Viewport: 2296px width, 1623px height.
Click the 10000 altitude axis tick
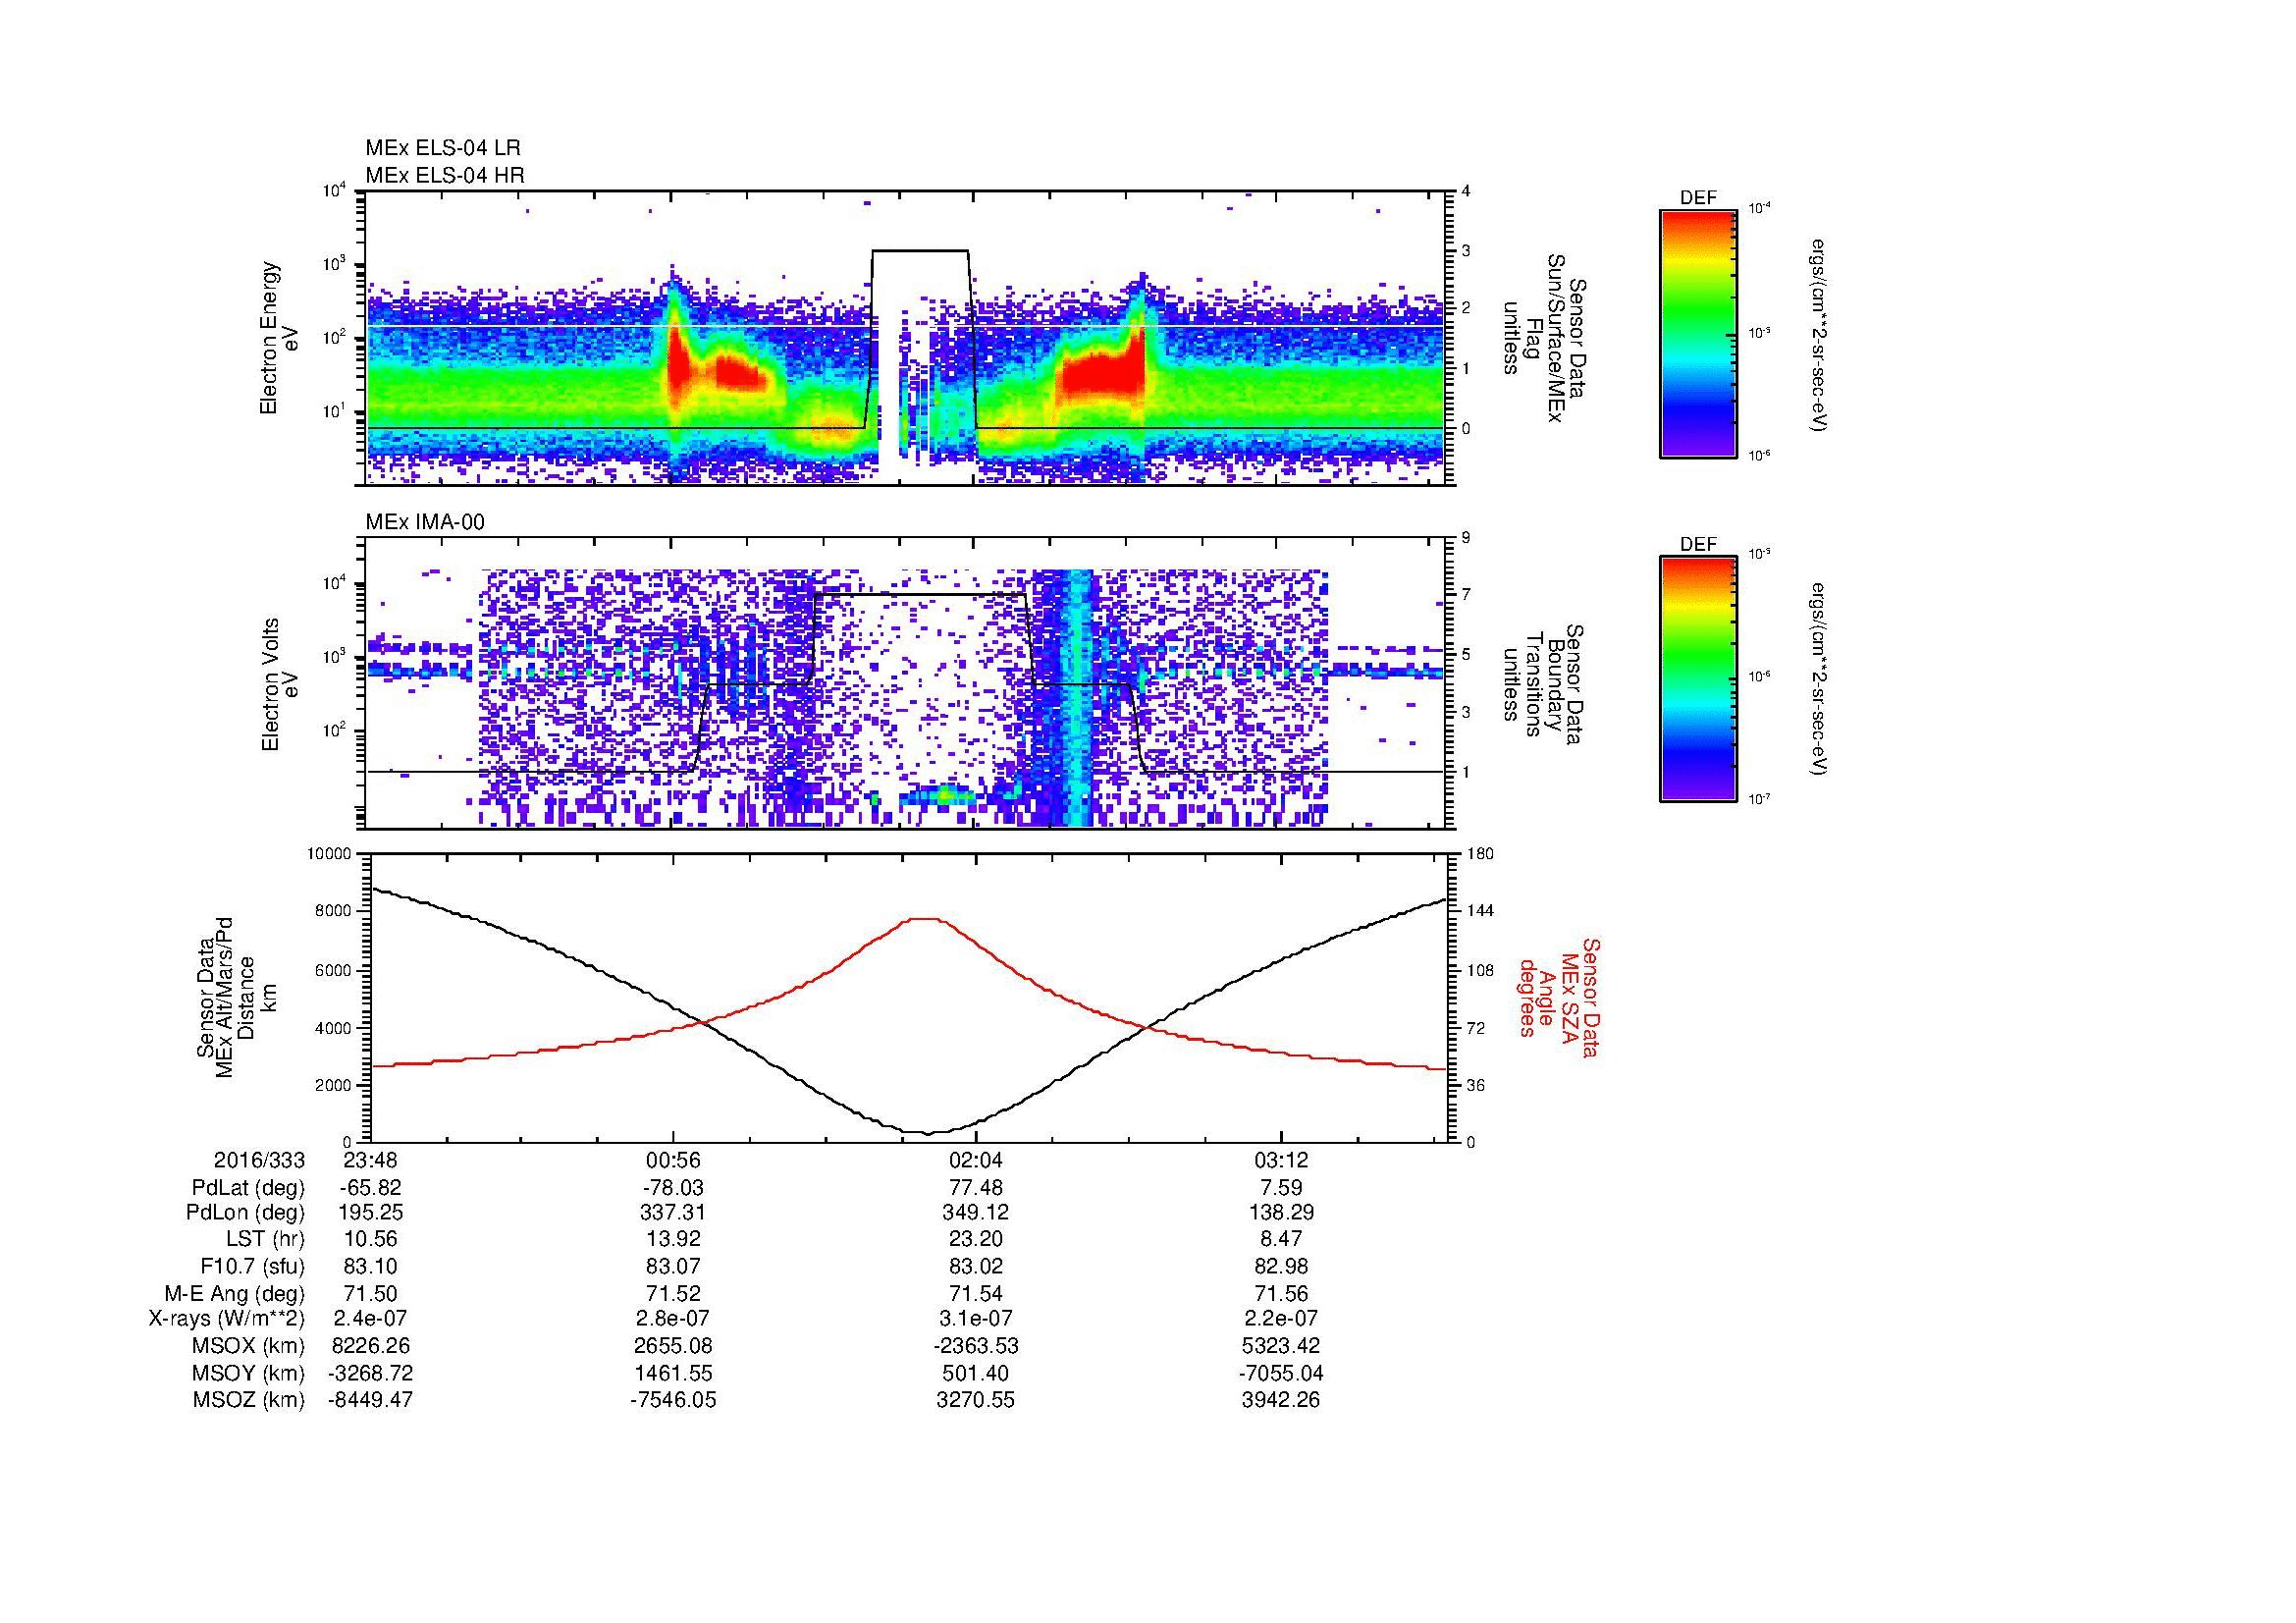(328, 854)
